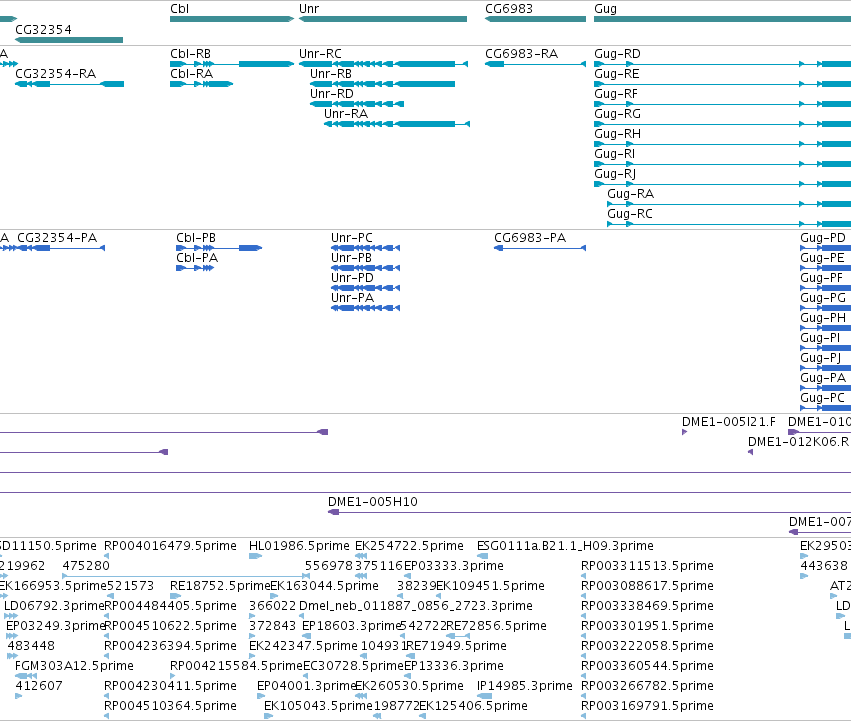
Task: Select the Gug-PJ protein label
Action: click(x=821, y=359)
